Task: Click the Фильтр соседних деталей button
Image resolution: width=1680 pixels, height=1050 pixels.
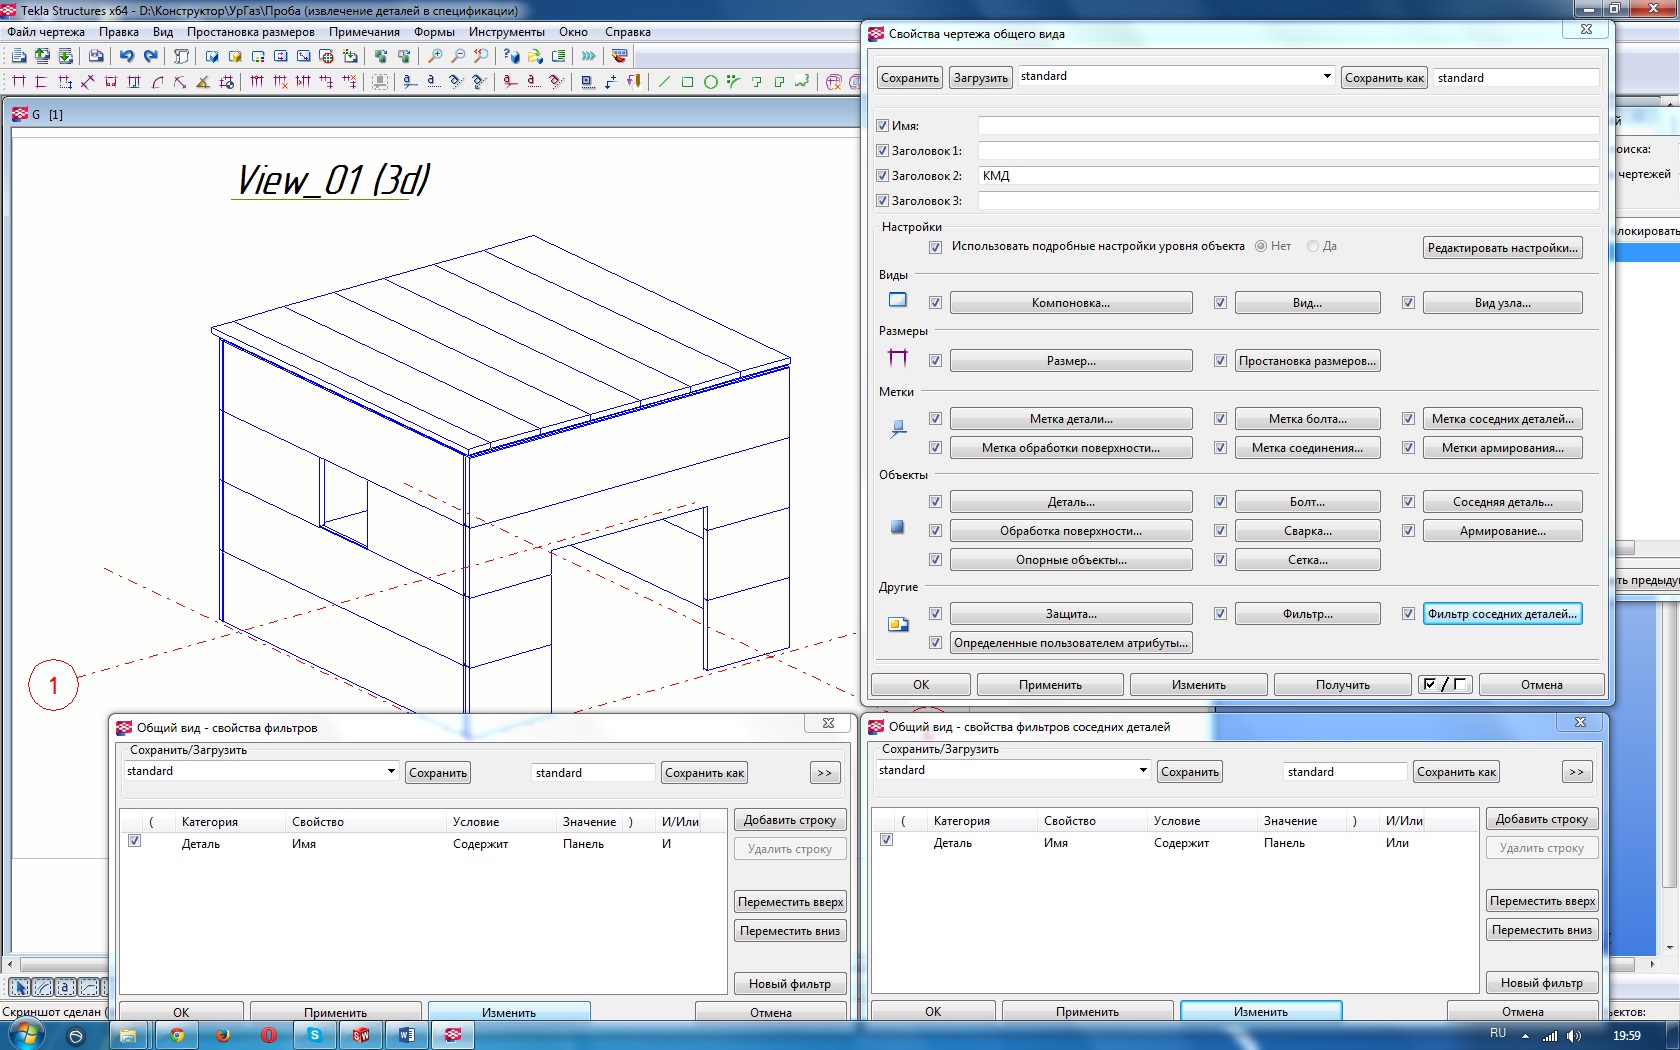Action: (x=1502, y=614)
